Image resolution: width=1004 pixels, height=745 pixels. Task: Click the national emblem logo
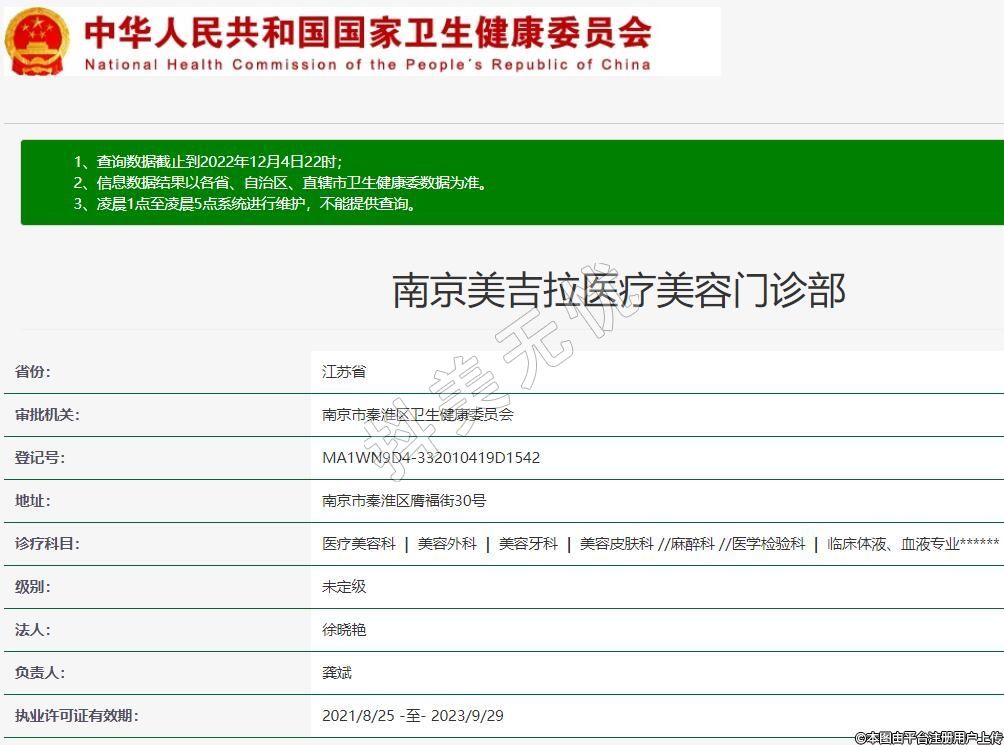[38, 42]
